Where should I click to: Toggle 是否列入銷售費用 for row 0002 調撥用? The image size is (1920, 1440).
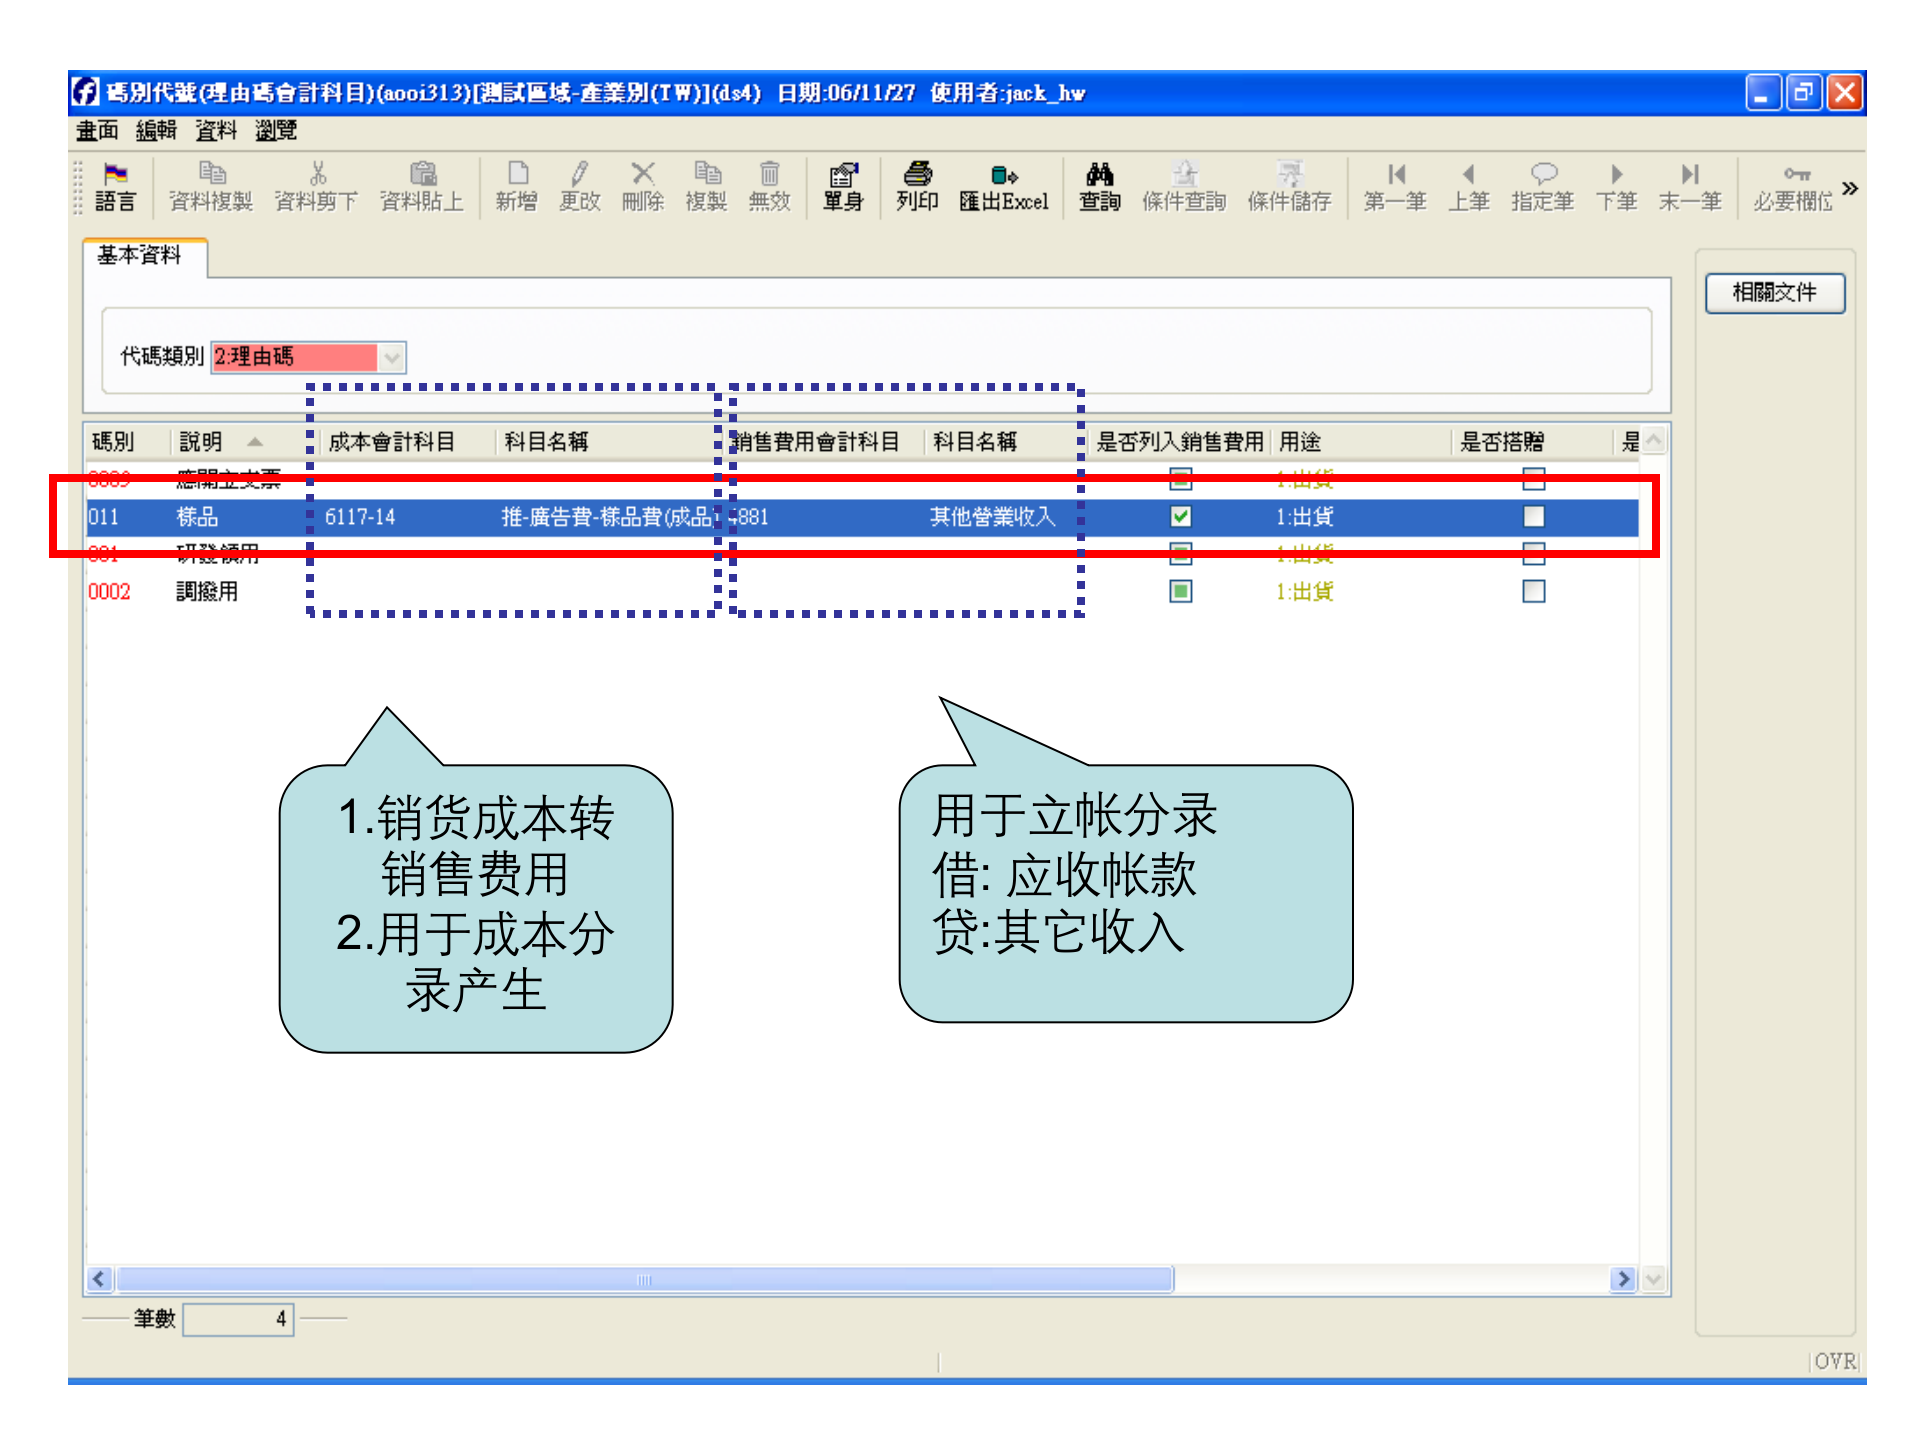click(1181, 591)
